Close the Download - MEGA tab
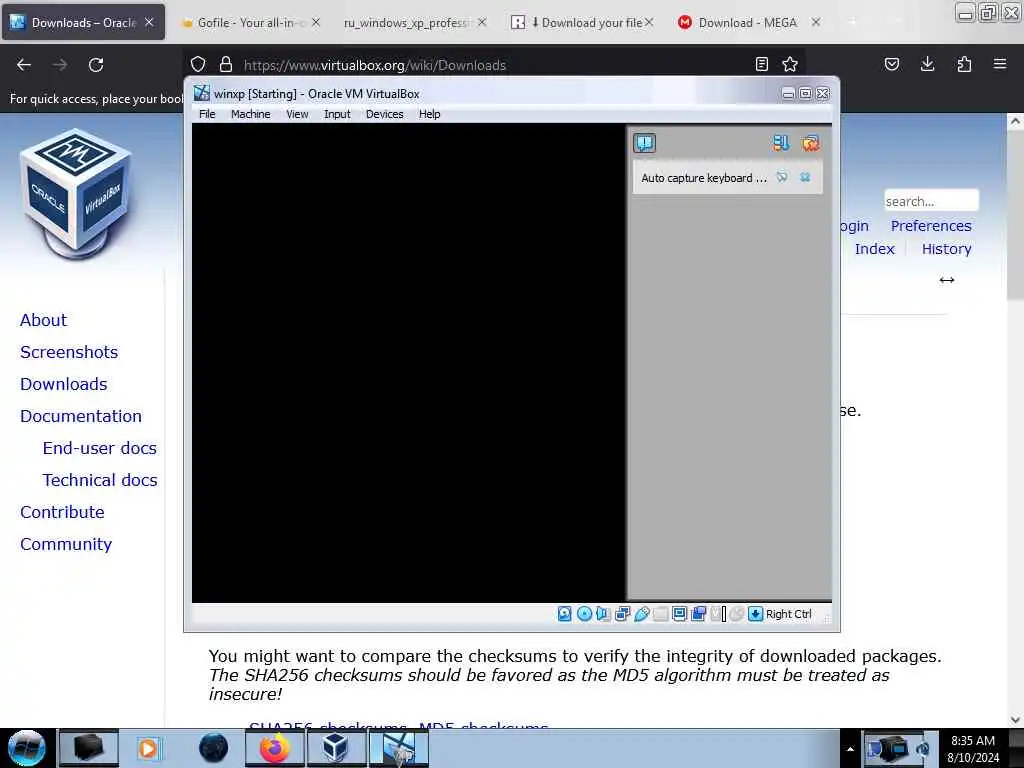Viewport: 1024px width, 768px height. pyautogui.click(x=816, y=22)
